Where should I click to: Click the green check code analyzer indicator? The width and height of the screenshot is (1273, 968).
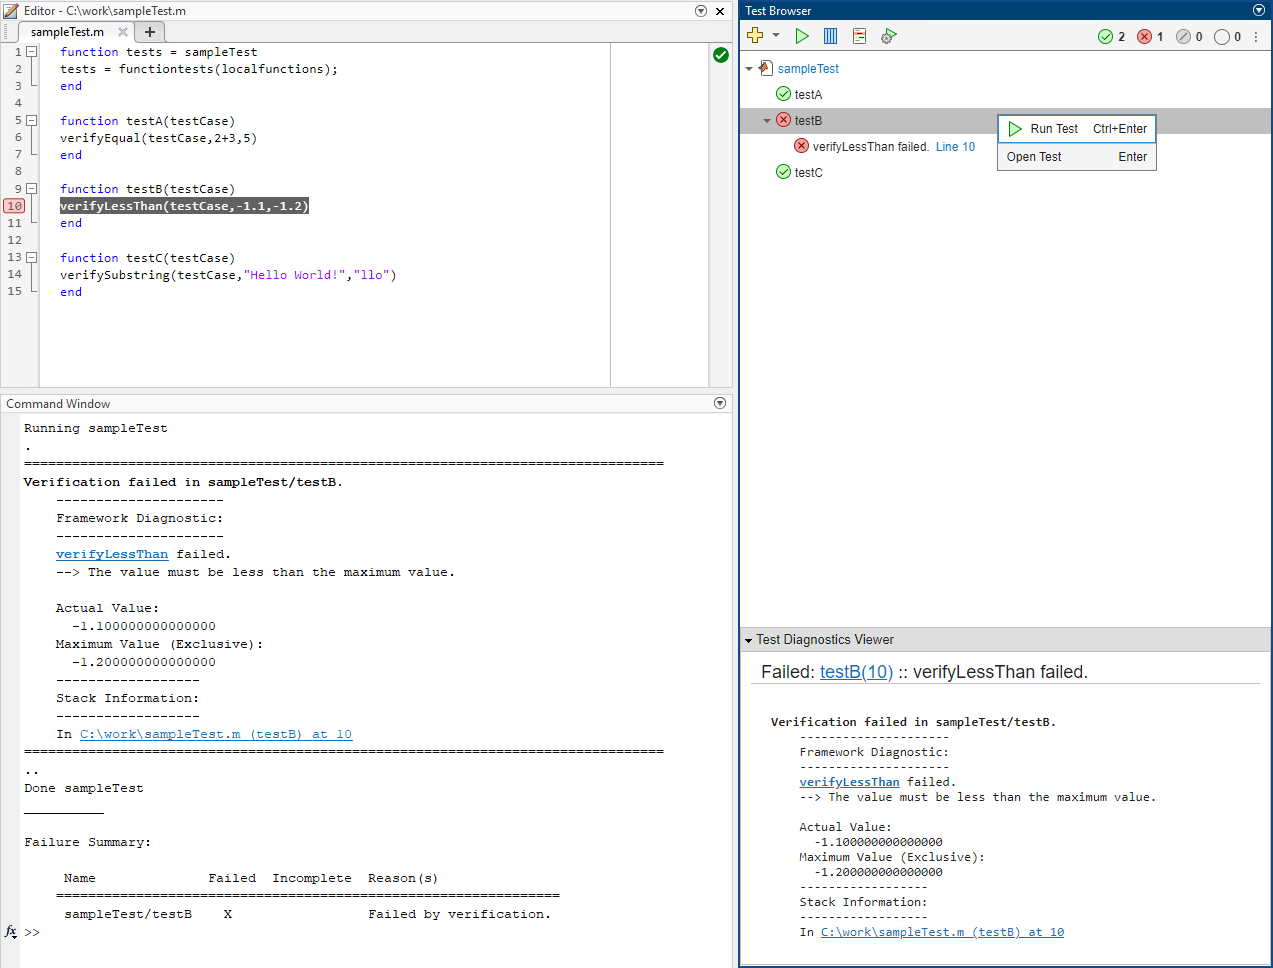pyautogui.click(x=720, y=55)
